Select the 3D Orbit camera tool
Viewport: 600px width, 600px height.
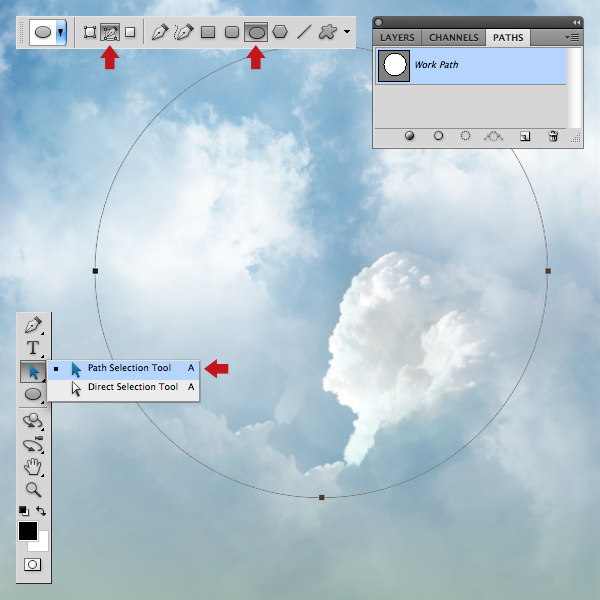tap(33, 444)
